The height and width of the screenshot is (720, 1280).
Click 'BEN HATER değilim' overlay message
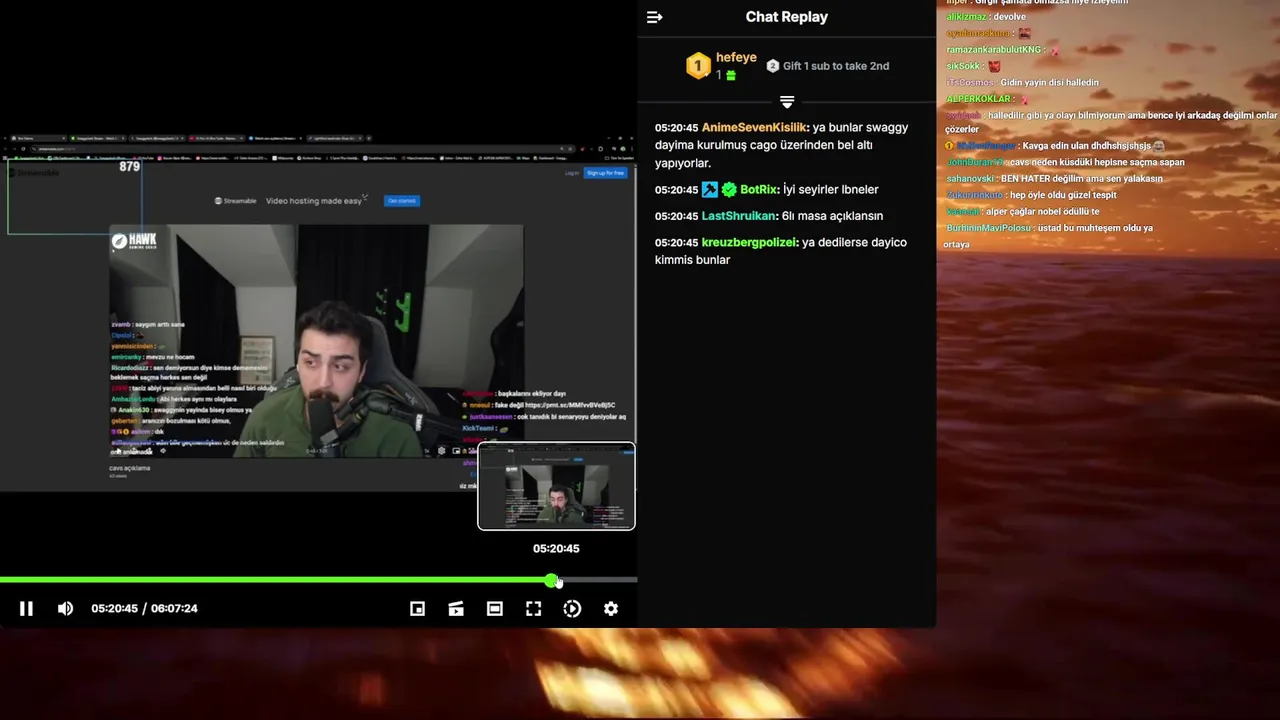coord(1082,179)
